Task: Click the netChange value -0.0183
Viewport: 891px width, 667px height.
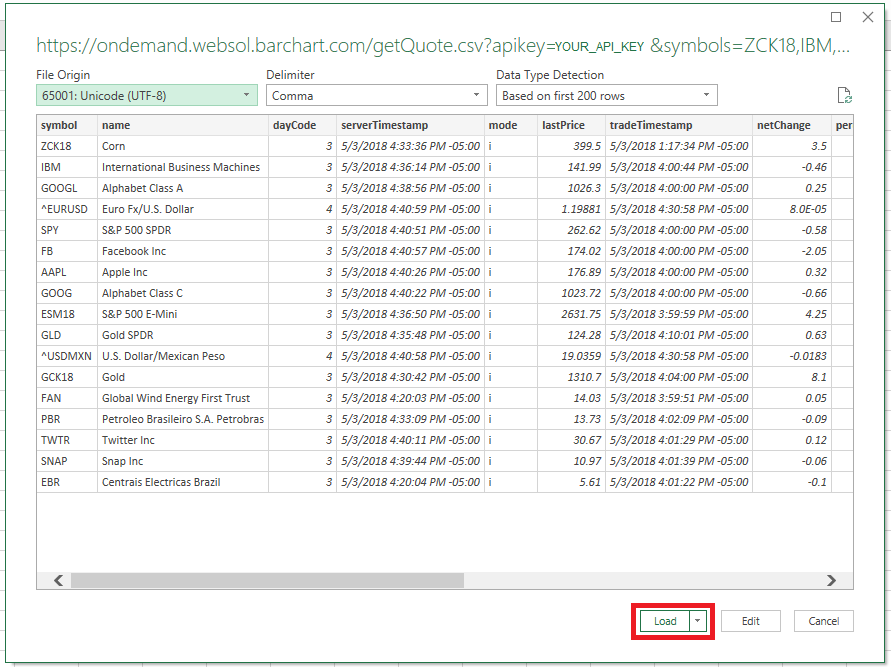Action: pyautogui.click(x=792, y=356)
